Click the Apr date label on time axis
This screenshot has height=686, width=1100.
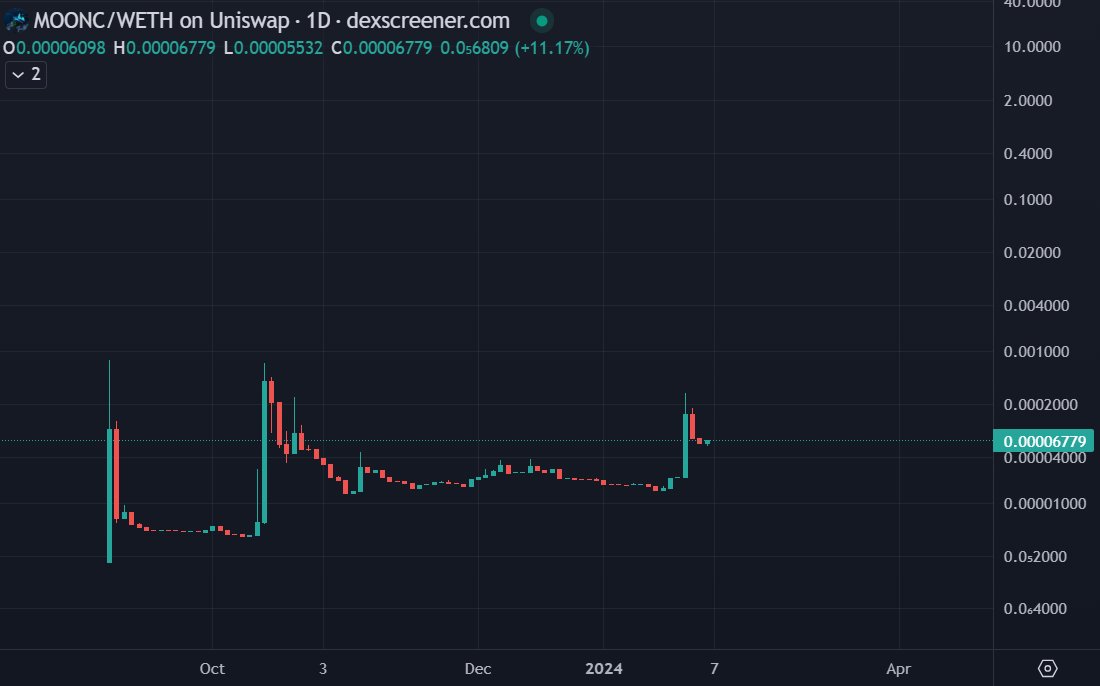point(899,668)
